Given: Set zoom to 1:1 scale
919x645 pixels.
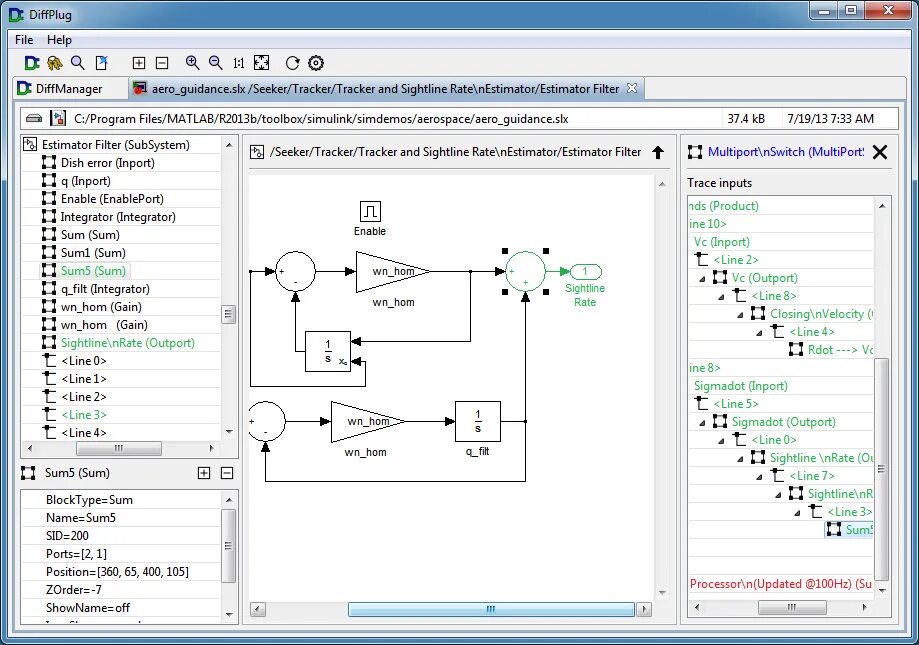Looking at the screenshot, I should click(239, 63).
